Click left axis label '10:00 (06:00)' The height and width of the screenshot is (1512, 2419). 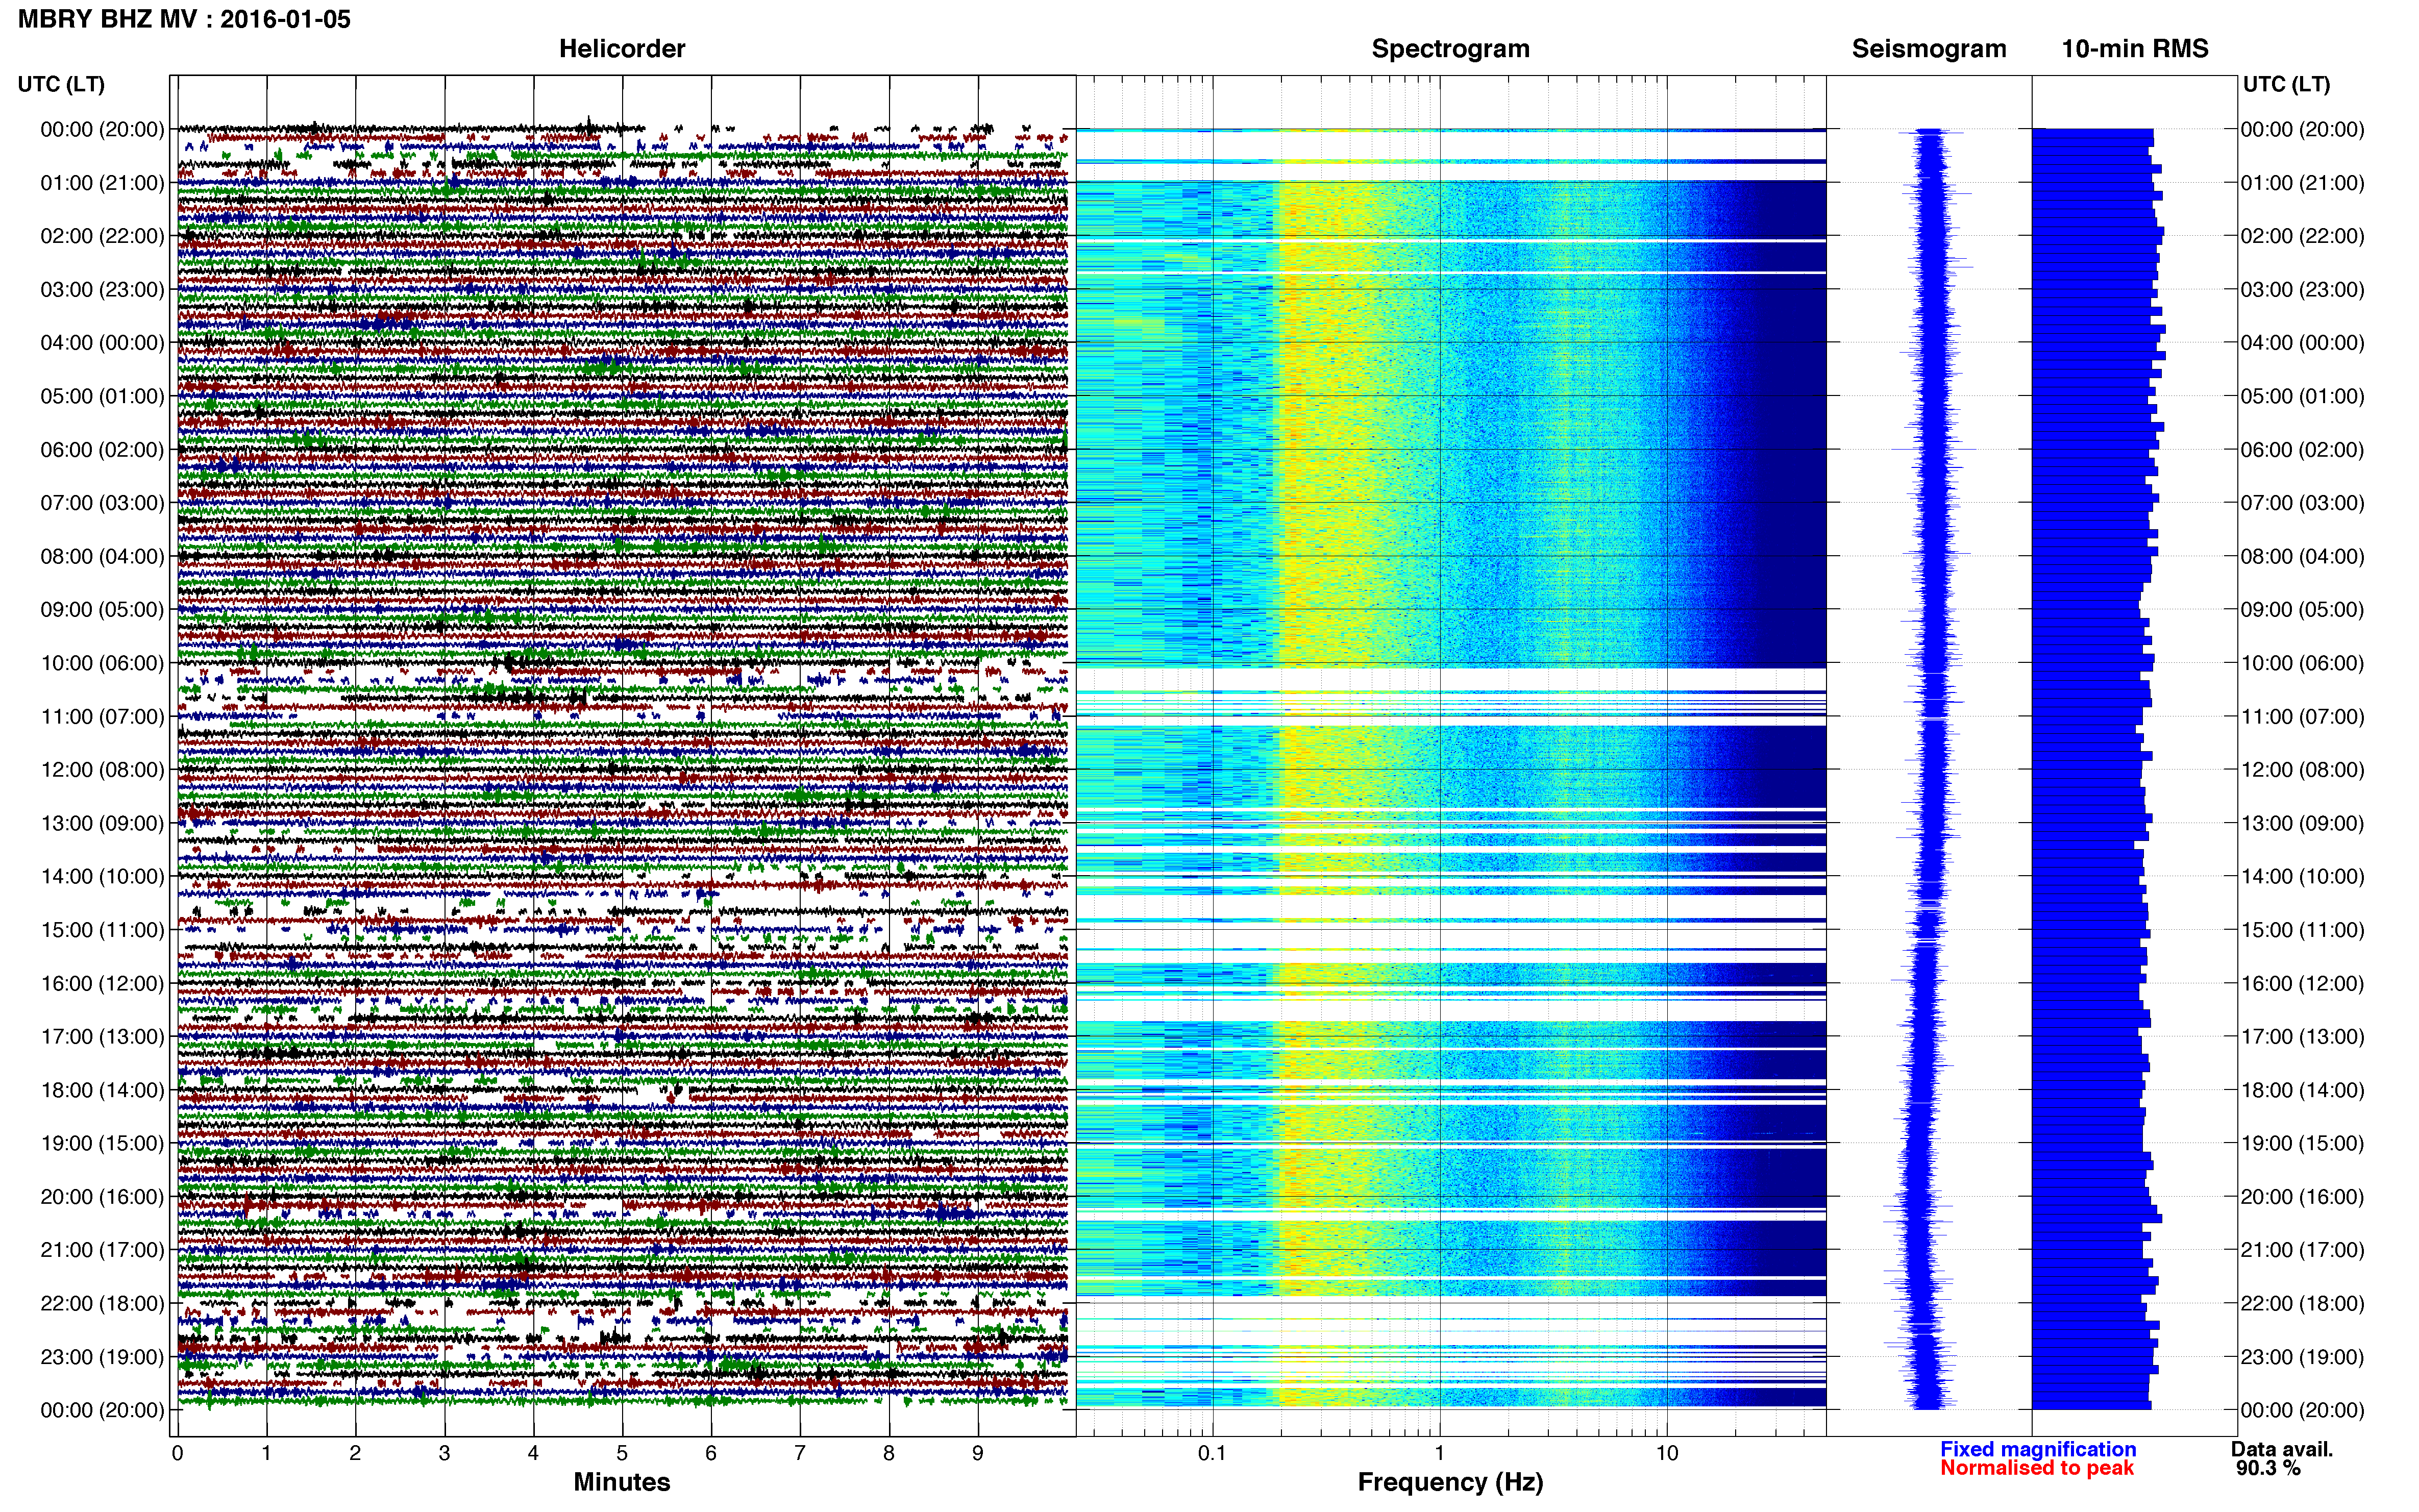coord(102,663)
